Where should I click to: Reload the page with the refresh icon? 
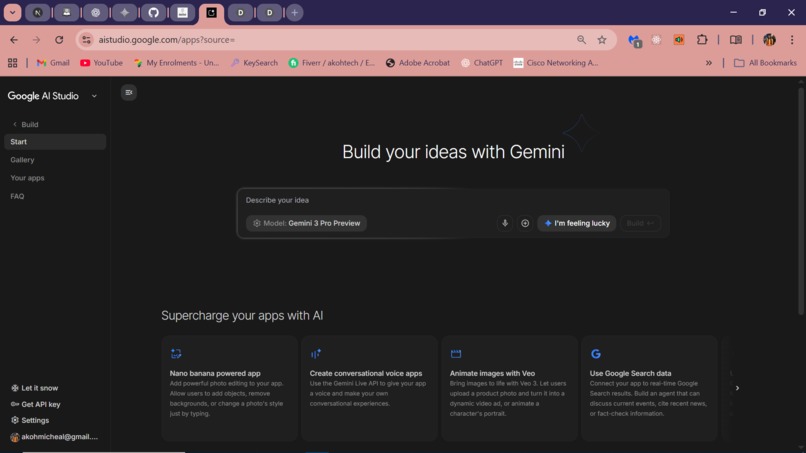[x=59, y=40]
